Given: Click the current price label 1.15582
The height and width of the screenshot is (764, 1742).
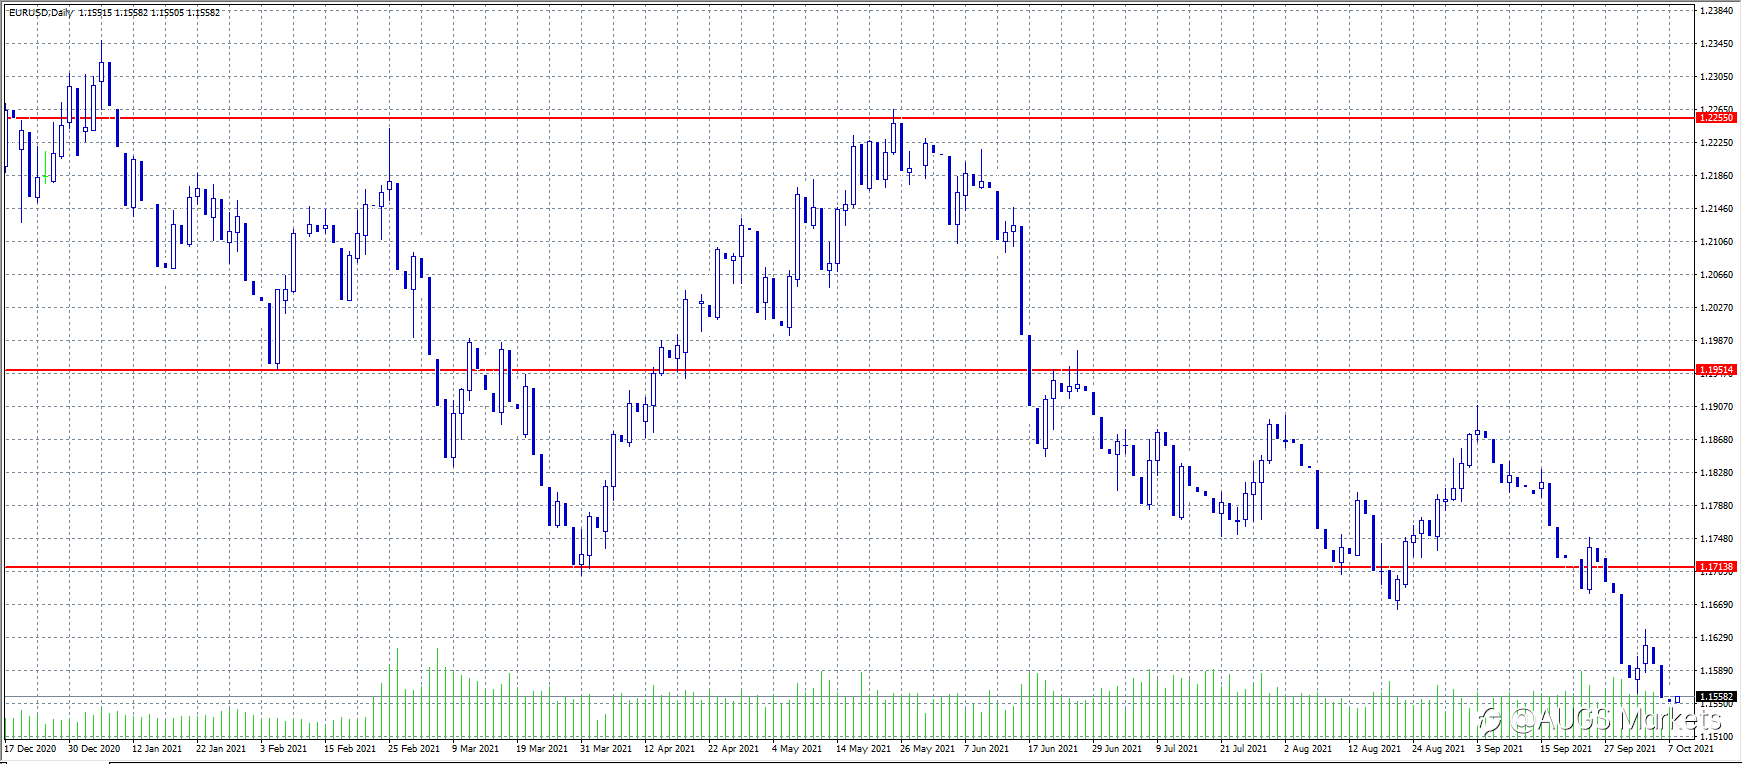Looking at the screenshot, I should [x=1717, y=696].
